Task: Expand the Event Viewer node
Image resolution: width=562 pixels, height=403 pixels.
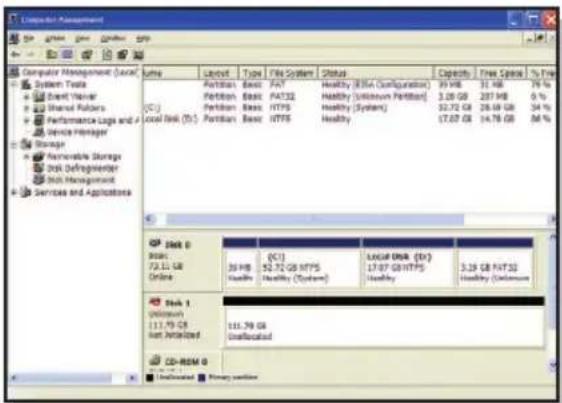Action: point(27,97)
